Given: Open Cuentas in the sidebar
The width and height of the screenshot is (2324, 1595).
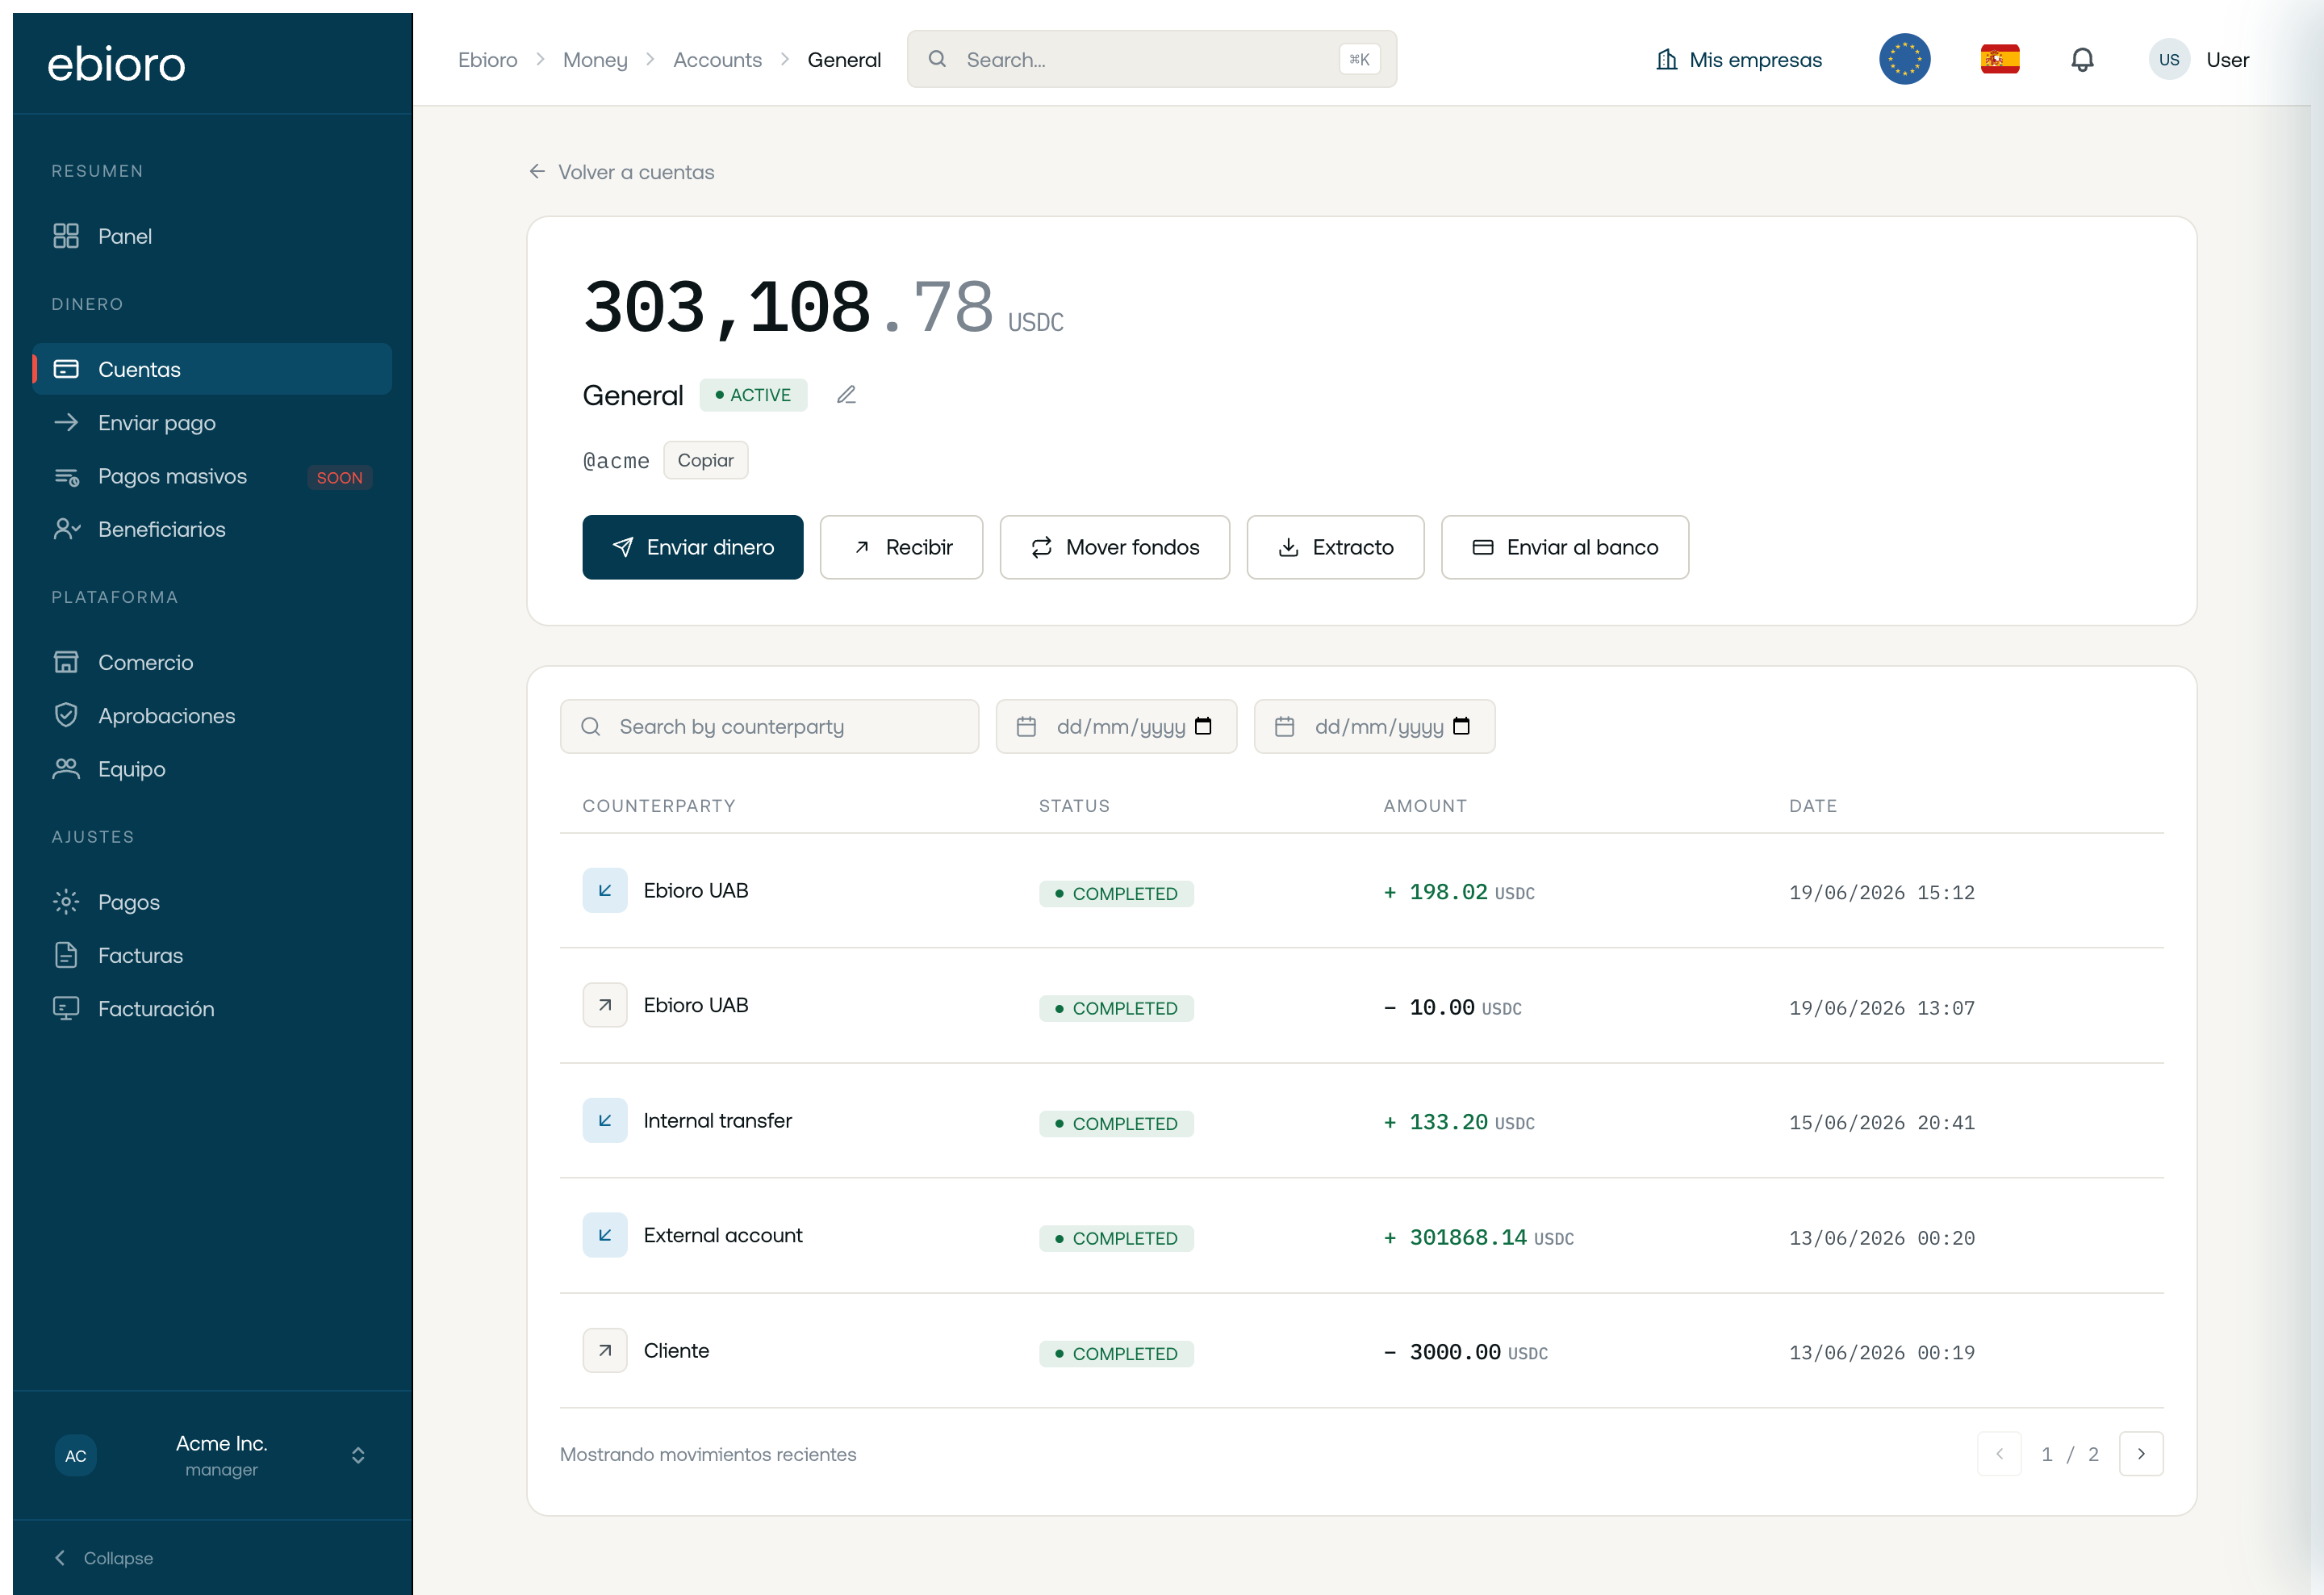Looking at the screenshot, I should (x=212, y=369).
